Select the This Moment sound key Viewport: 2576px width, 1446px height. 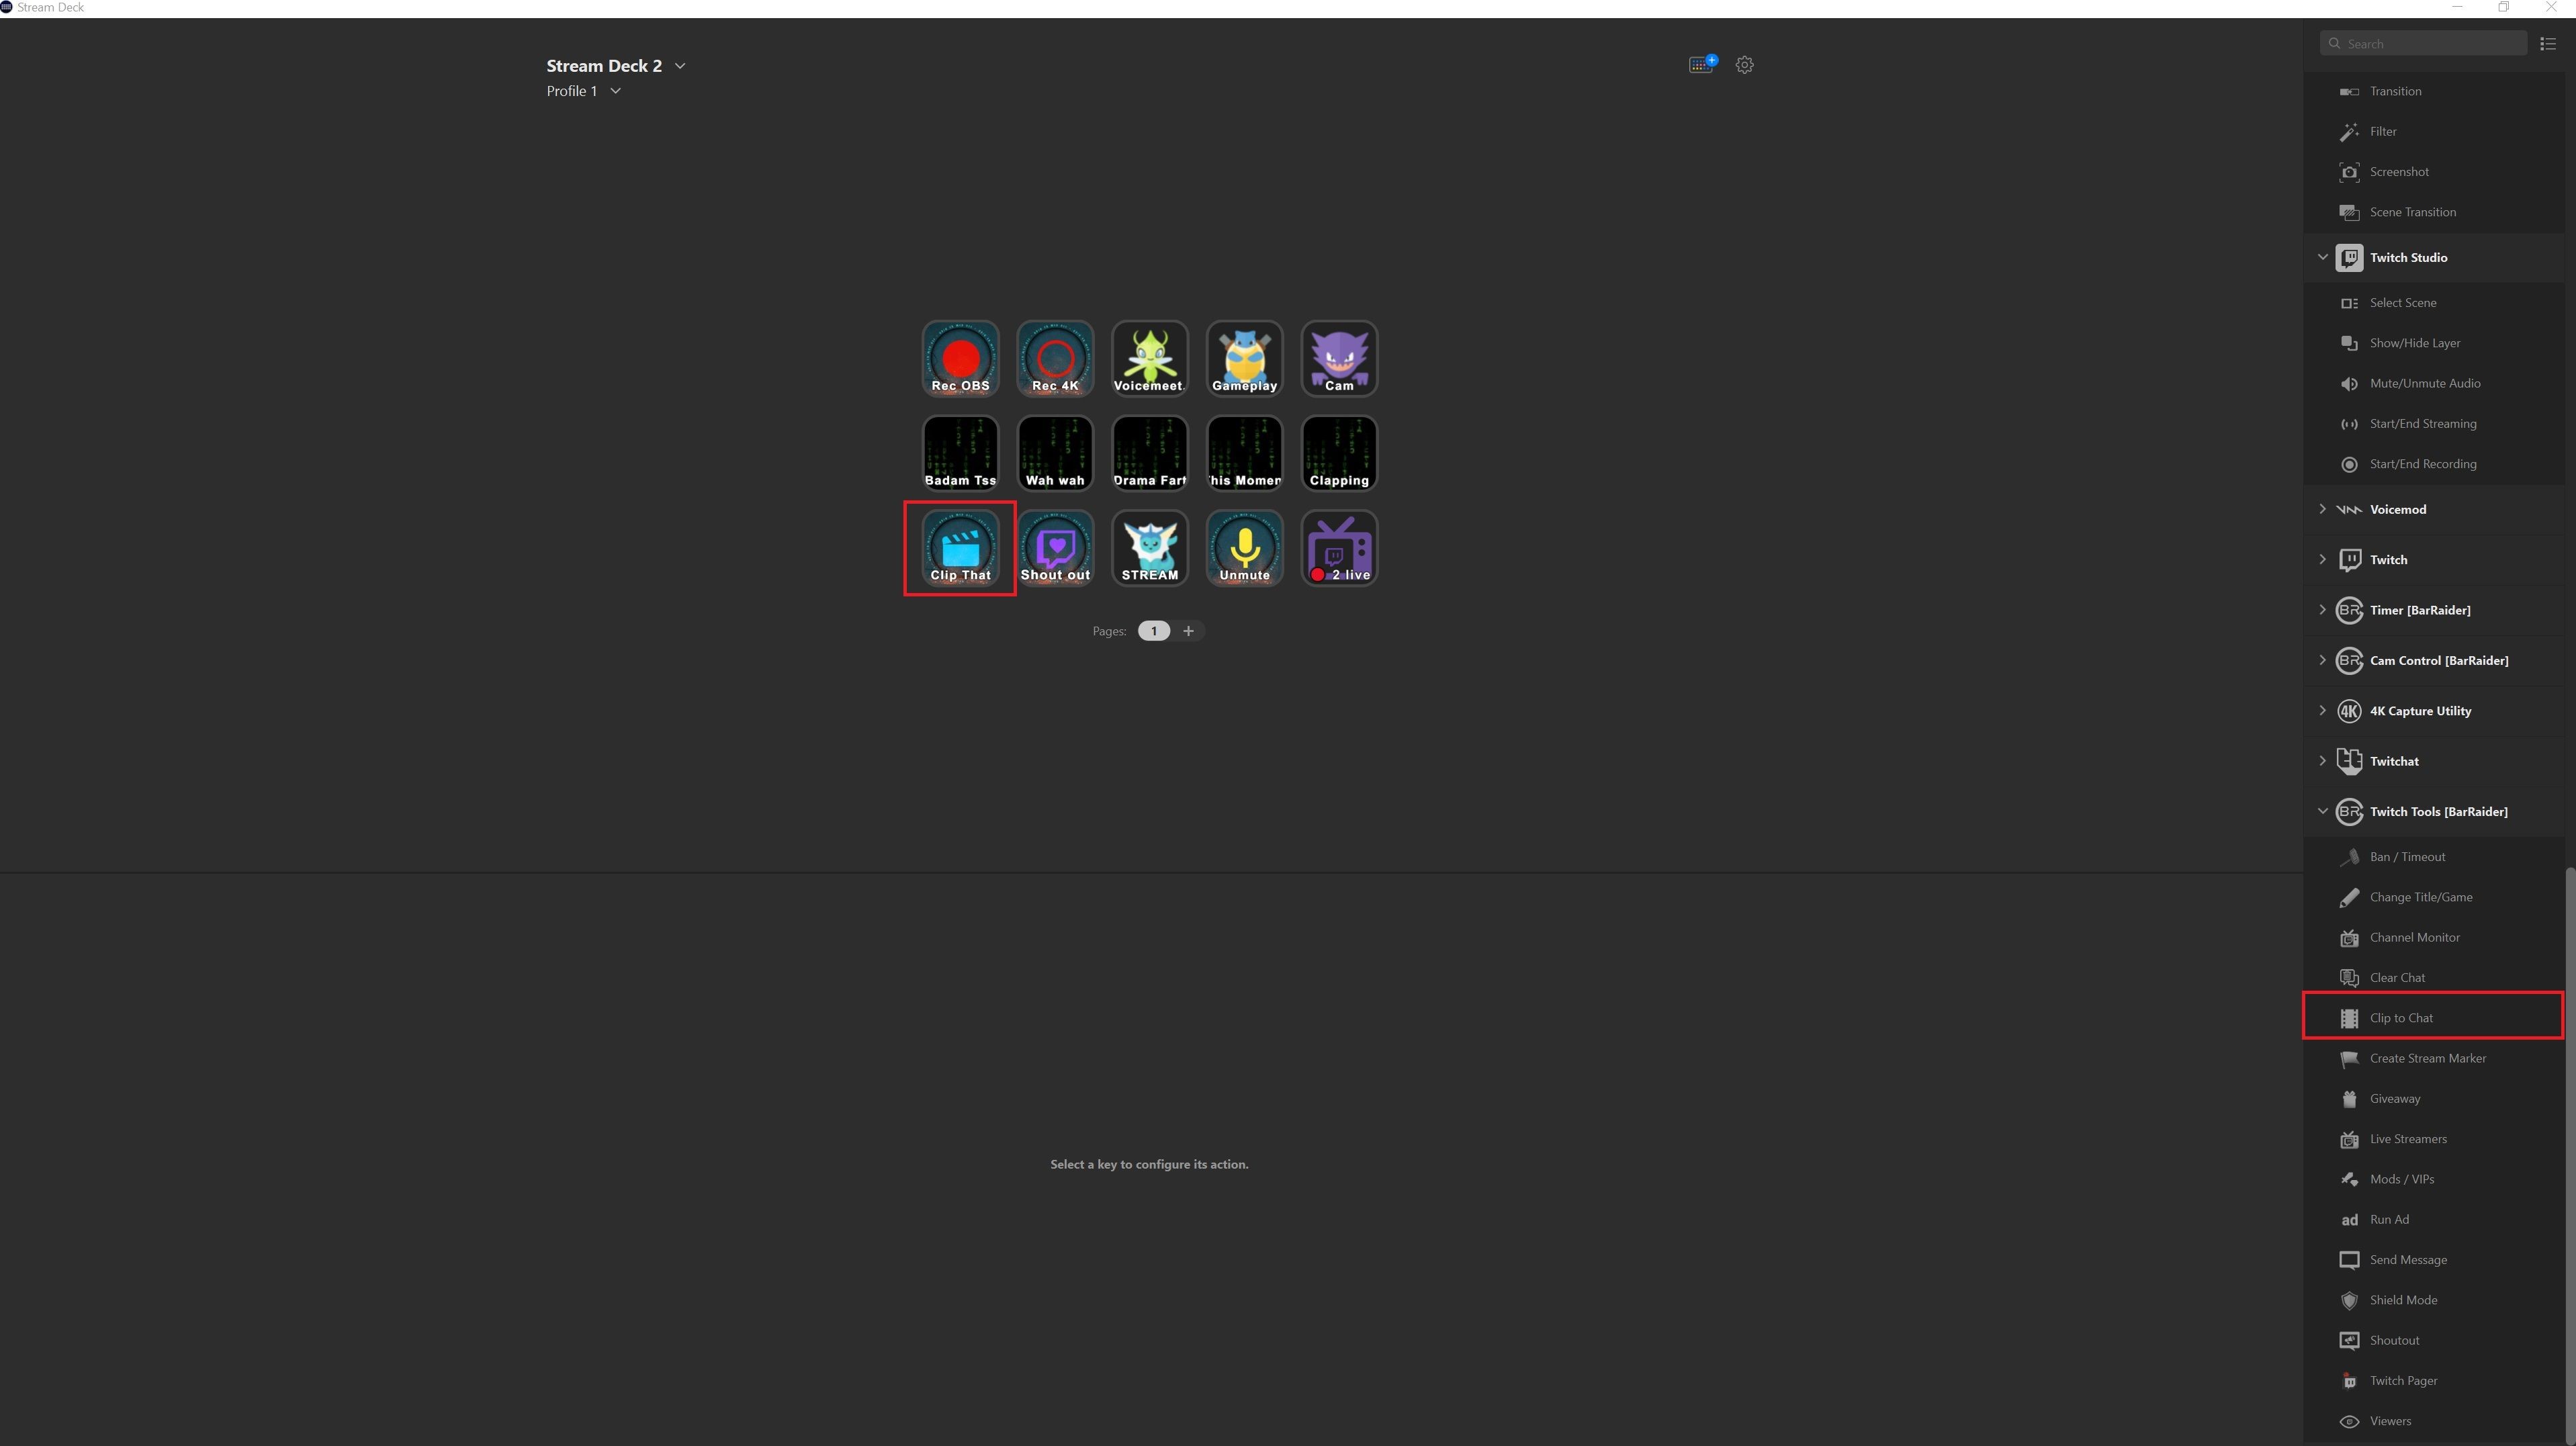click(1245, 453)
